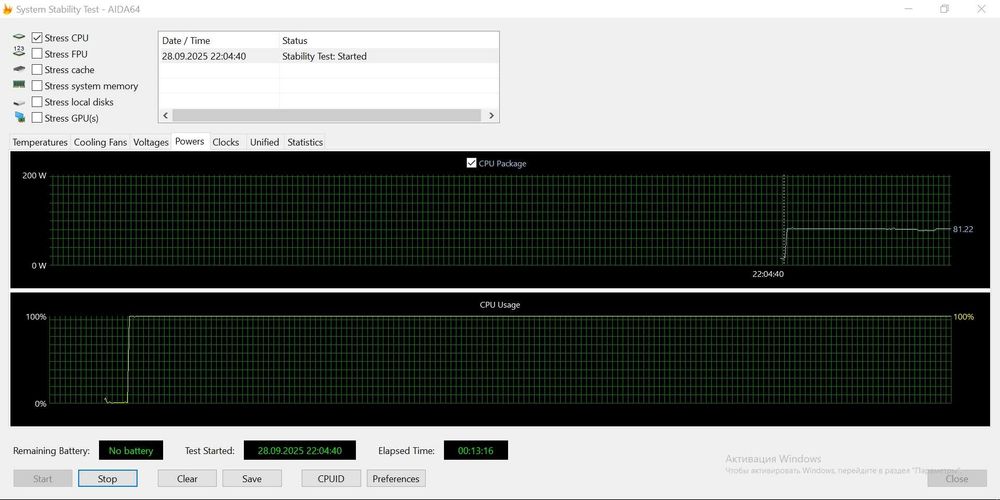This screenshot has height=500, width=1000.
Task: Open Preferences
Action: 396,479
